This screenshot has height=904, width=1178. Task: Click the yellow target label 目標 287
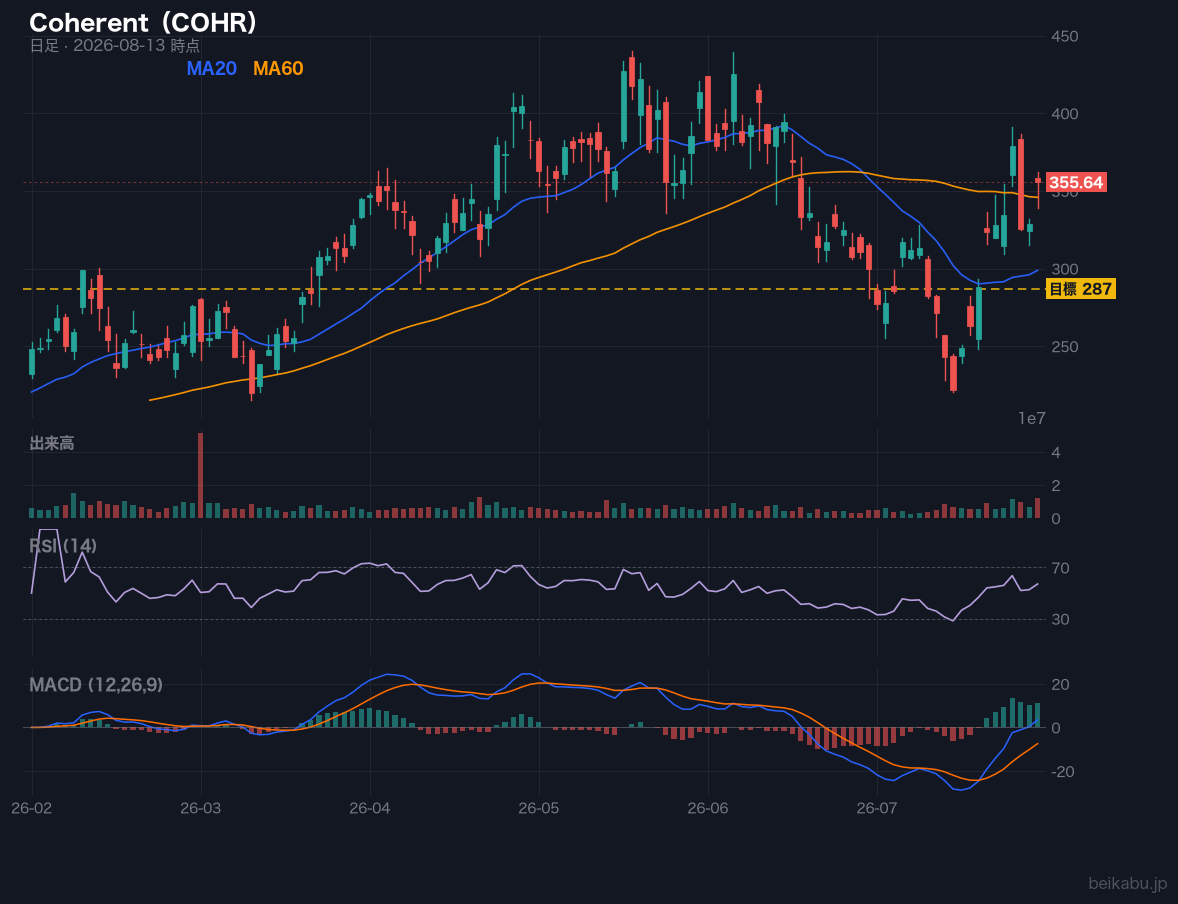pos(1080,289)
